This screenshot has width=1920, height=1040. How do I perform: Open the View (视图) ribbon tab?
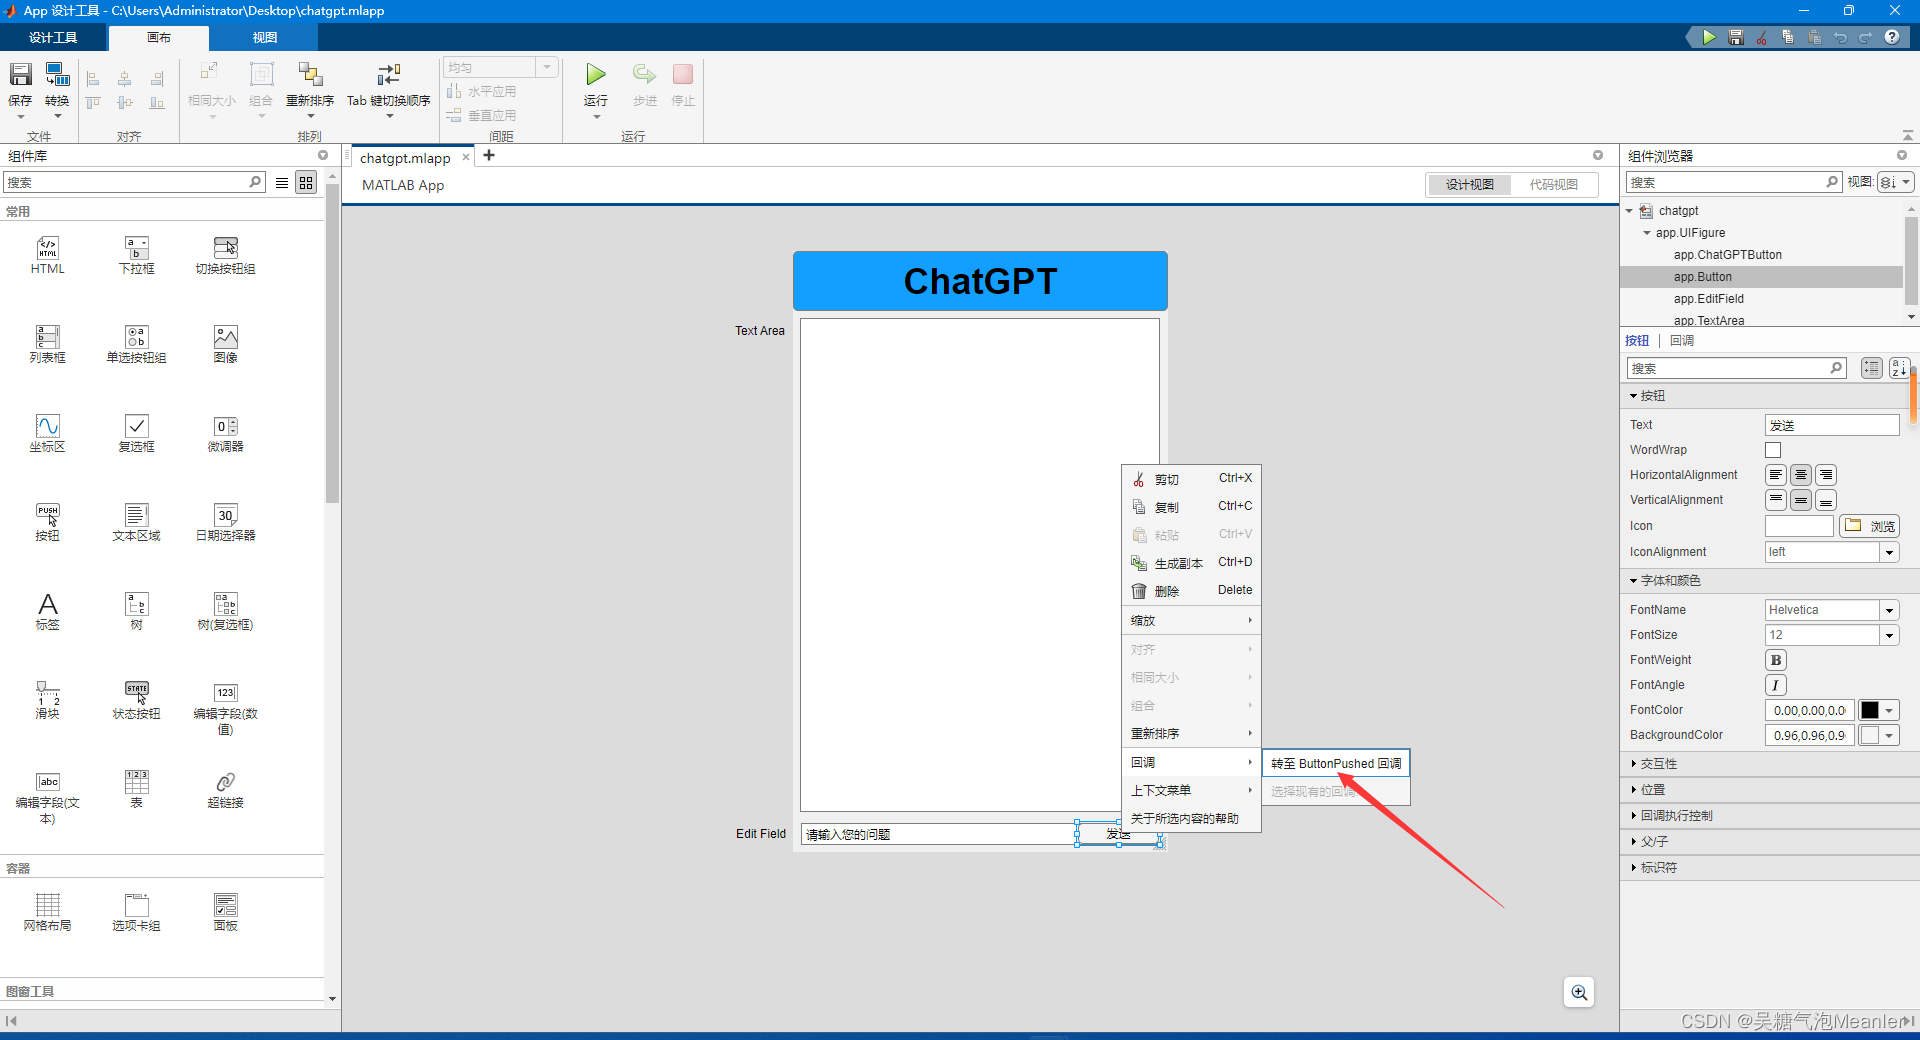(x=264, y=37)
